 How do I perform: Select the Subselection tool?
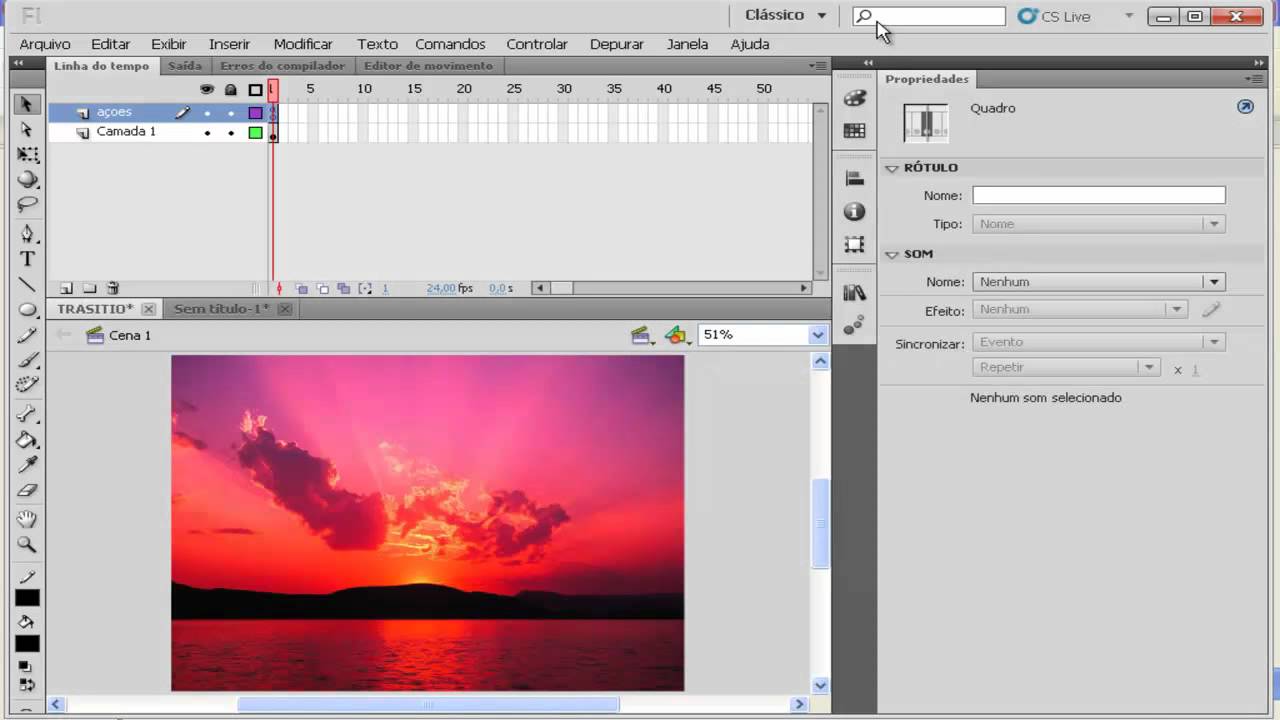[x=27, y=130]
